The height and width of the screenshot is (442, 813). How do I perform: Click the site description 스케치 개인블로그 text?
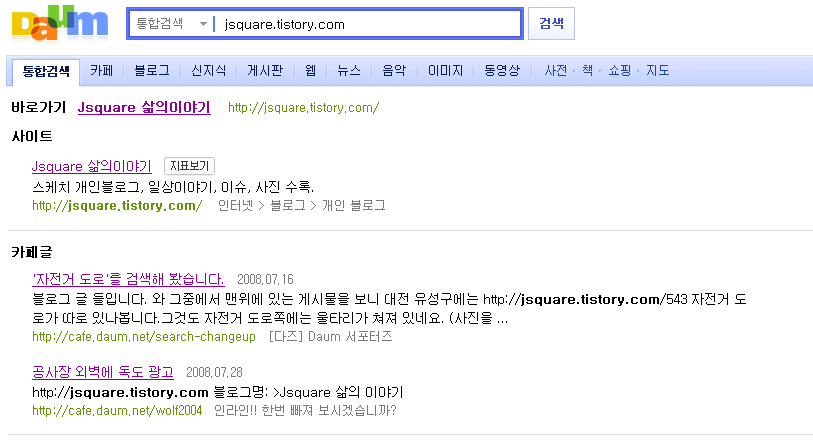(173, 187)
